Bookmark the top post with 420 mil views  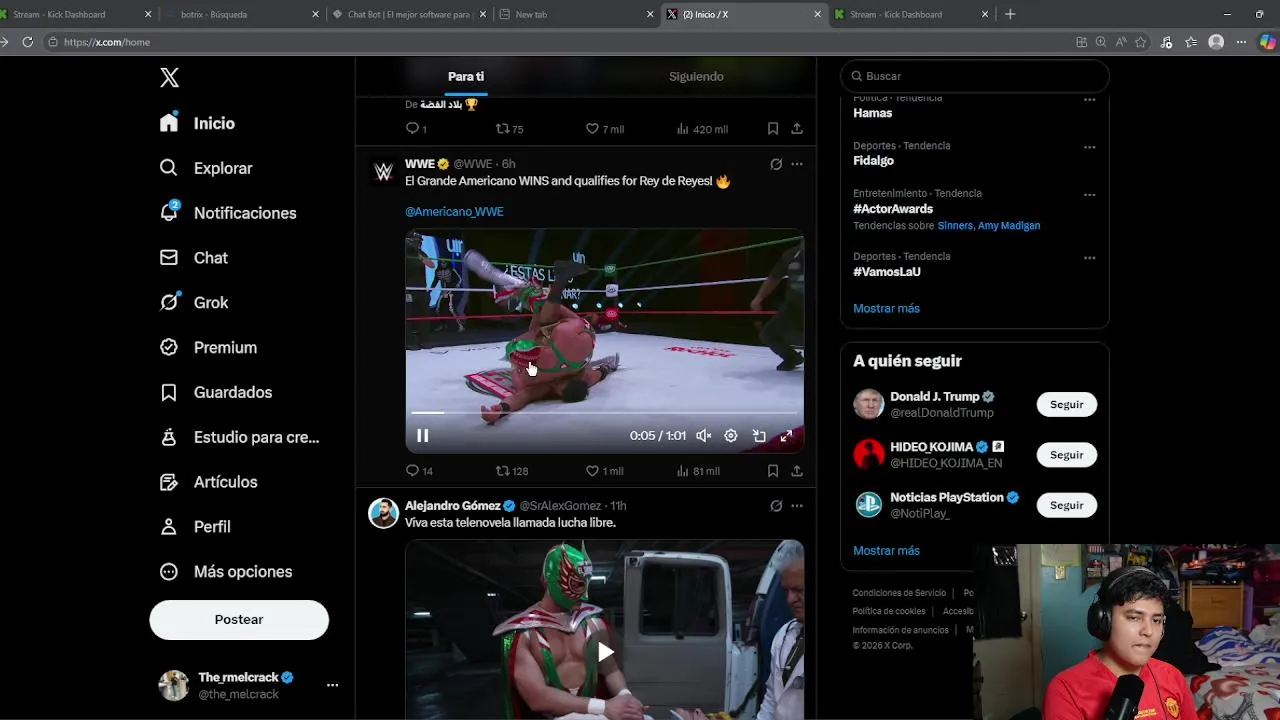(773, 129)
